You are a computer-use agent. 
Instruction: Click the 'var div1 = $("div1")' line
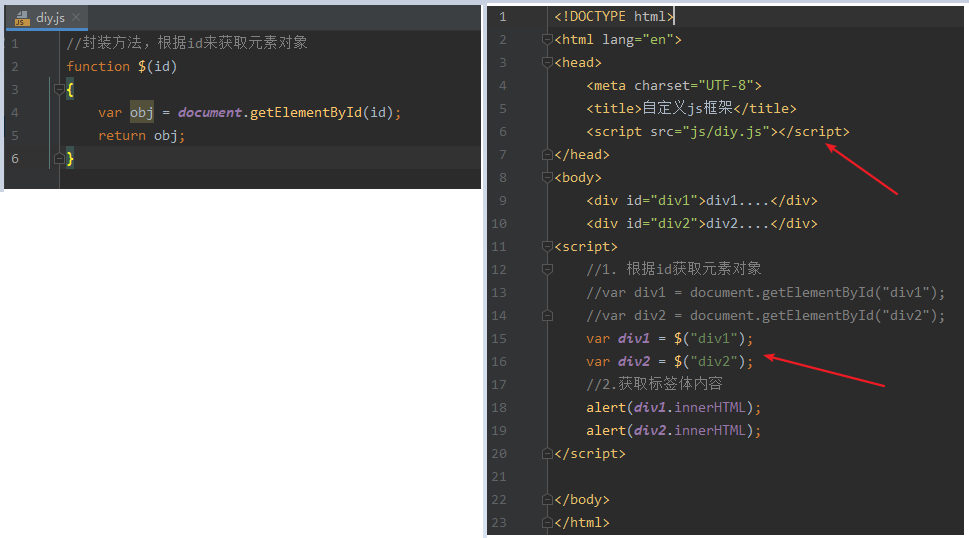coord(669,338)
